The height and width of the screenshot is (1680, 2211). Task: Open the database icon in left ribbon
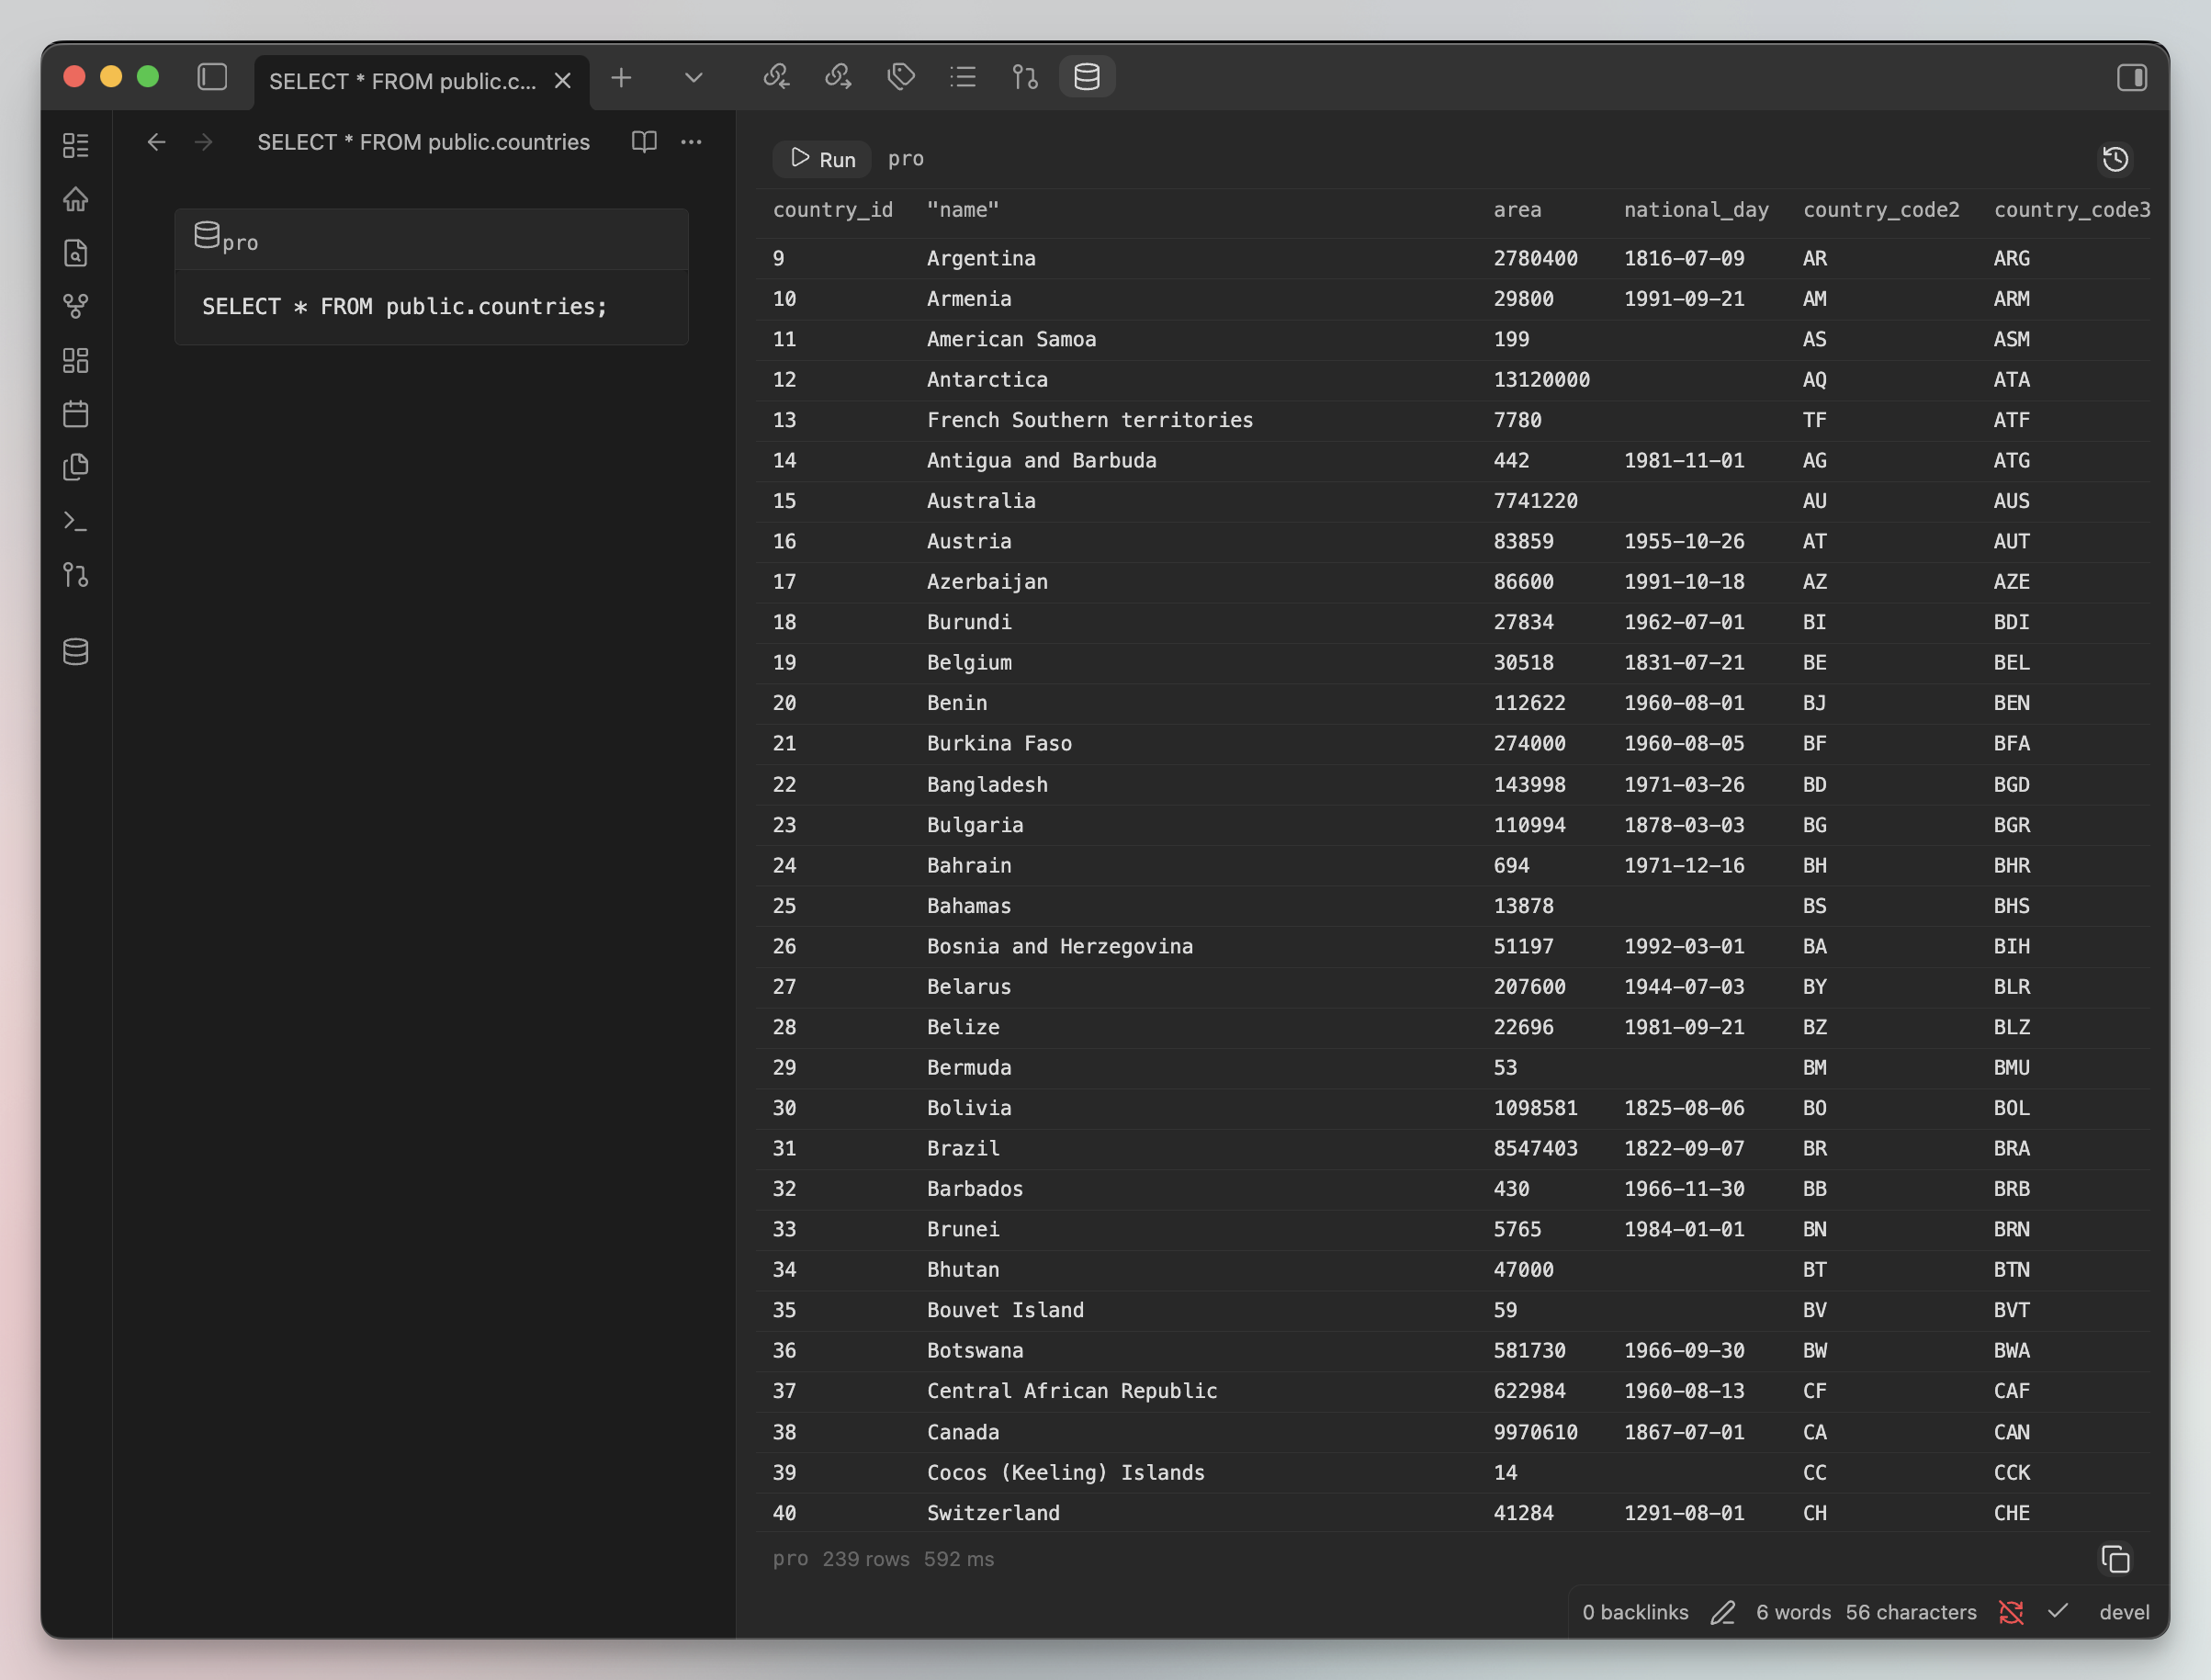[x=76, y=652]
